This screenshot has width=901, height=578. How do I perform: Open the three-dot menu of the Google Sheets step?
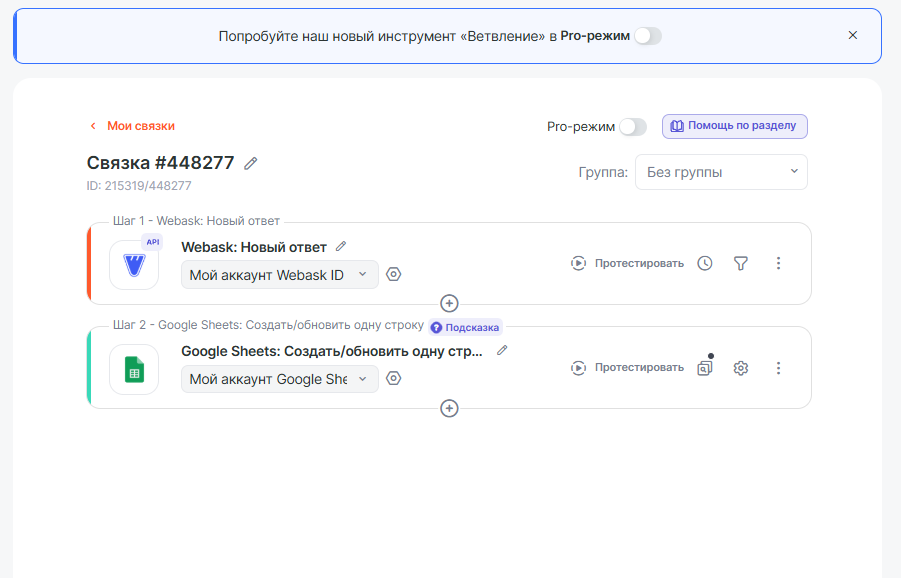(x=779, y=368)
